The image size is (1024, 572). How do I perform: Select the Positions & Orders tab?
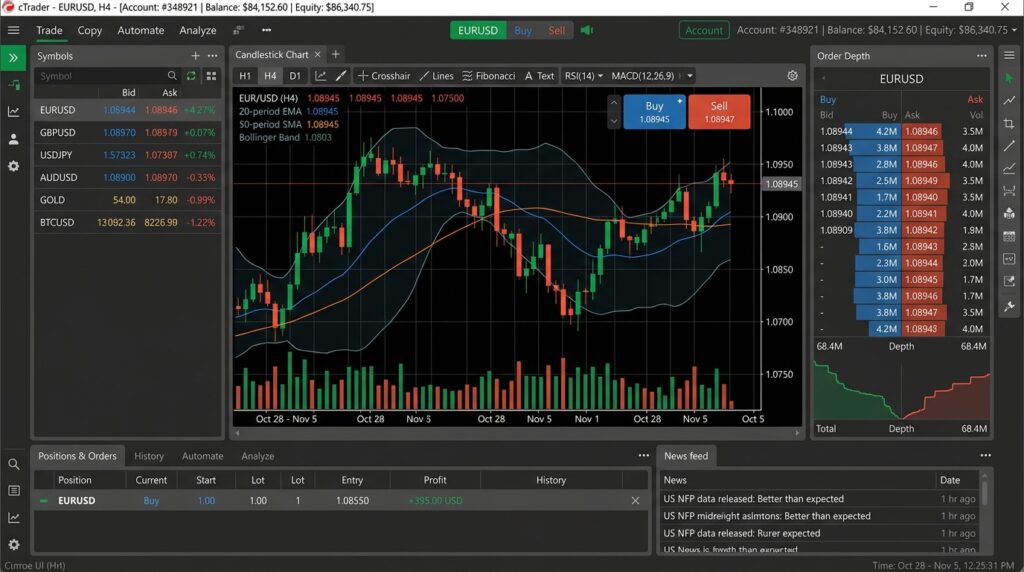(77, 456)
